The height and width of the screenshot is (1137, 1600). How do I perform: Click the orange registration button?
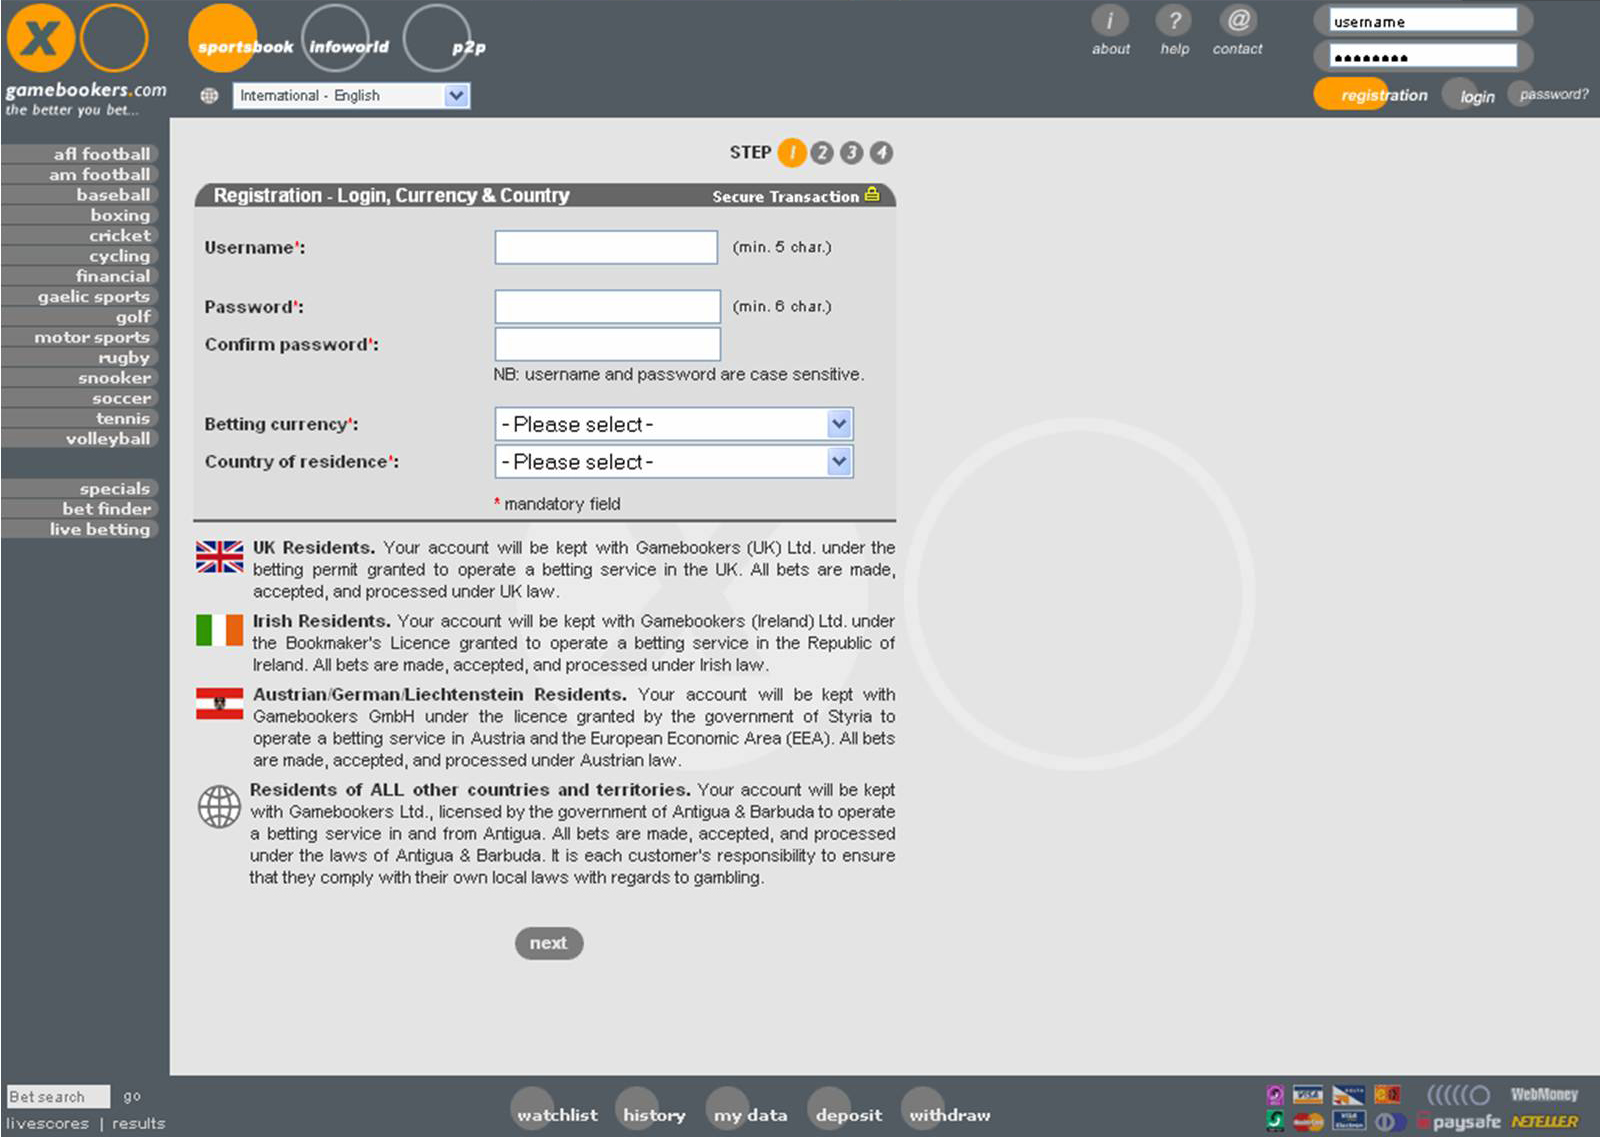pos(1372,95)
